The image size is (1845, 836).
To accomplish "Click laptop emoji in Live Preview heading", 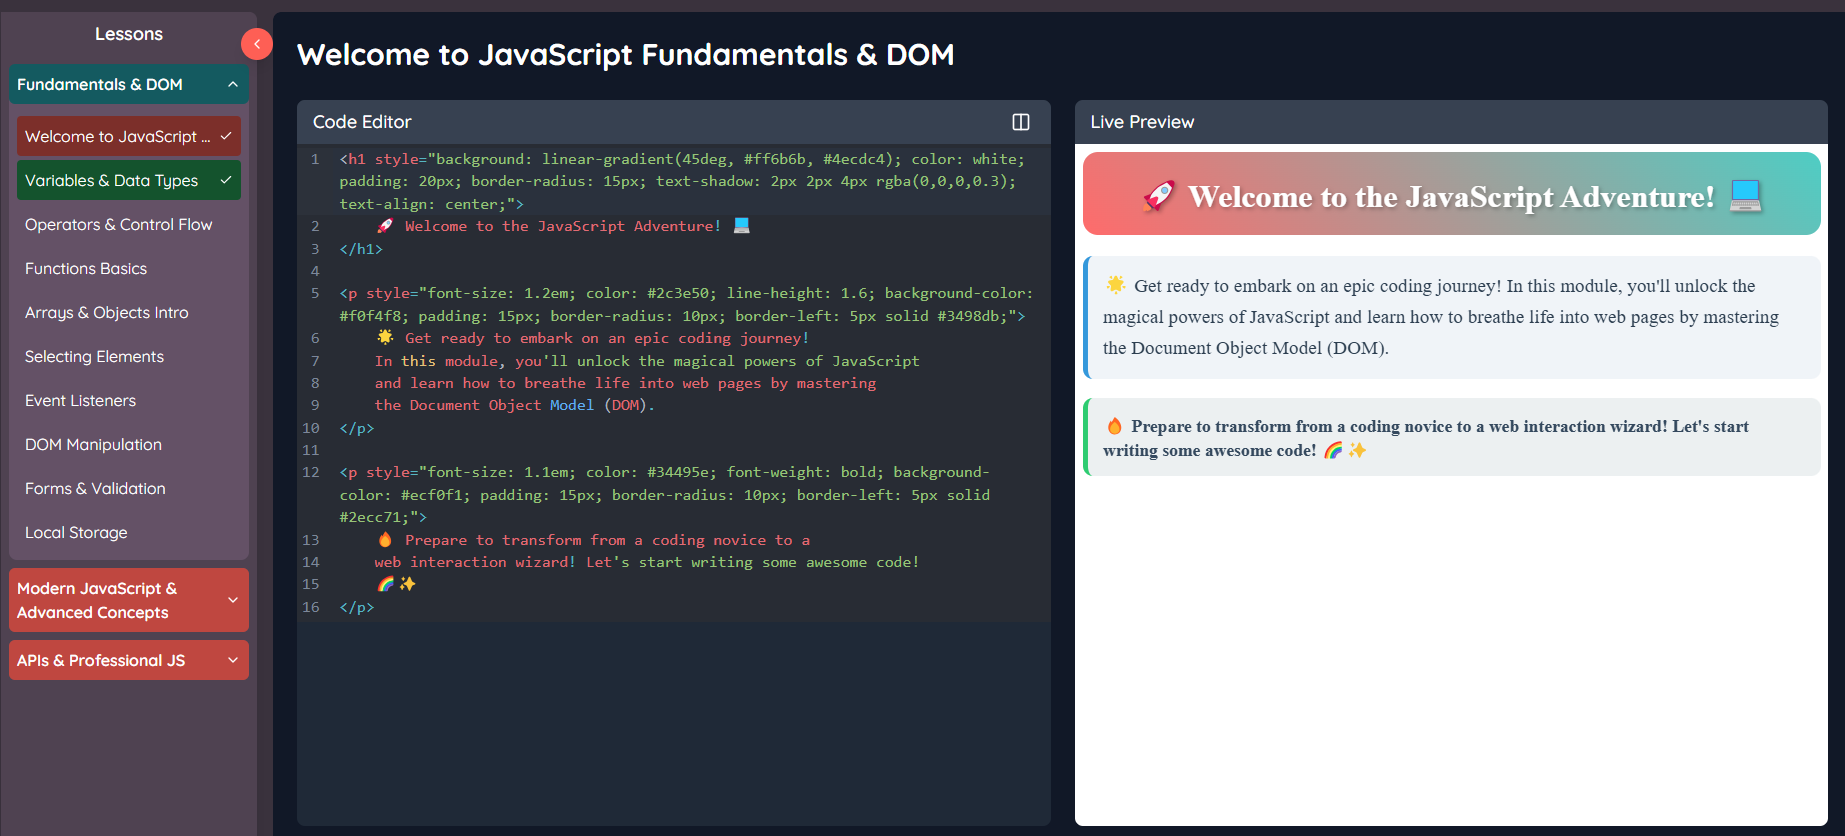I will pyautogui.click(x=1746, y=196).
